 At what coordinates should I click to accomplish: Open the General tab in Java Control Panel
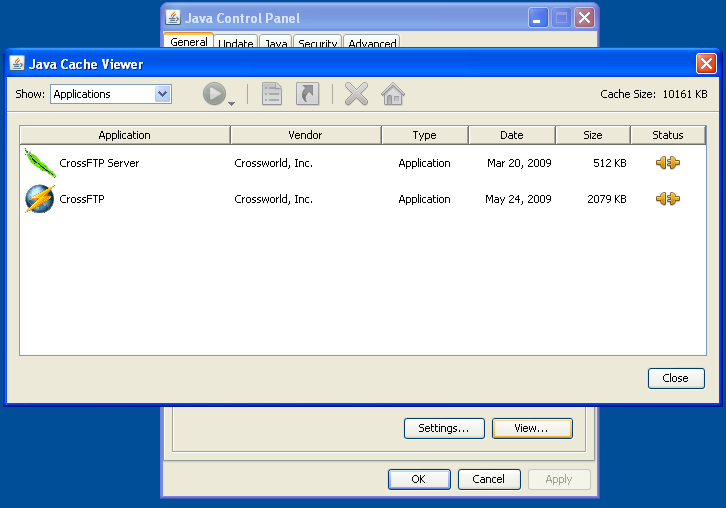click(188, 41)
